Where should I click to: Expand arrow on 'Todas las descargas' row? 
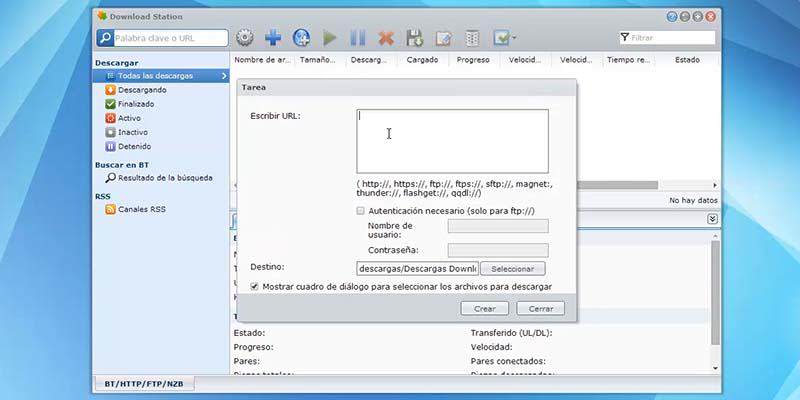pos(224,76)
